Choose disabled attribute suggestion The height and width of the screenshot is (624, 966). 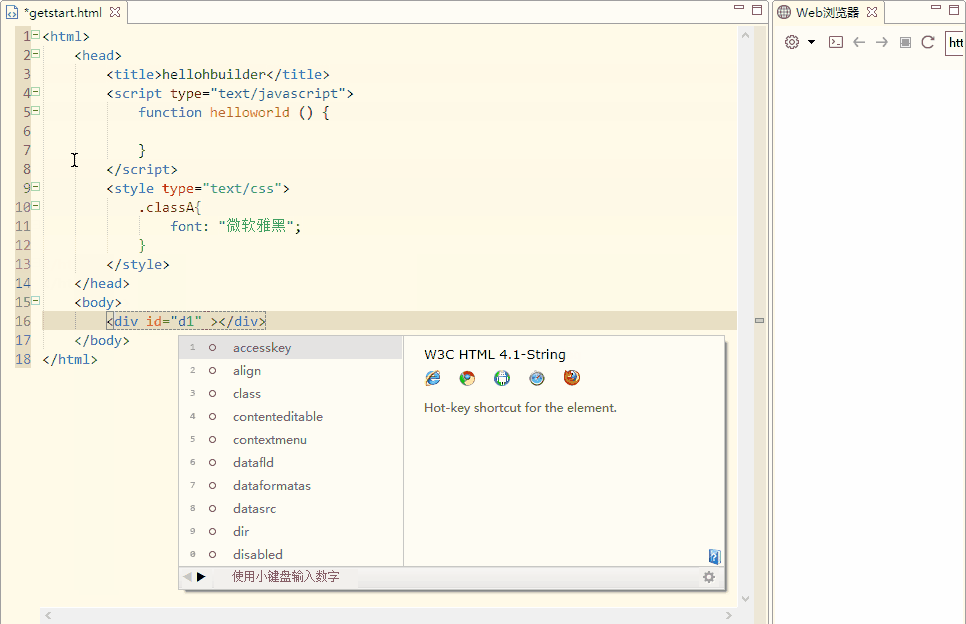[291, 554]
